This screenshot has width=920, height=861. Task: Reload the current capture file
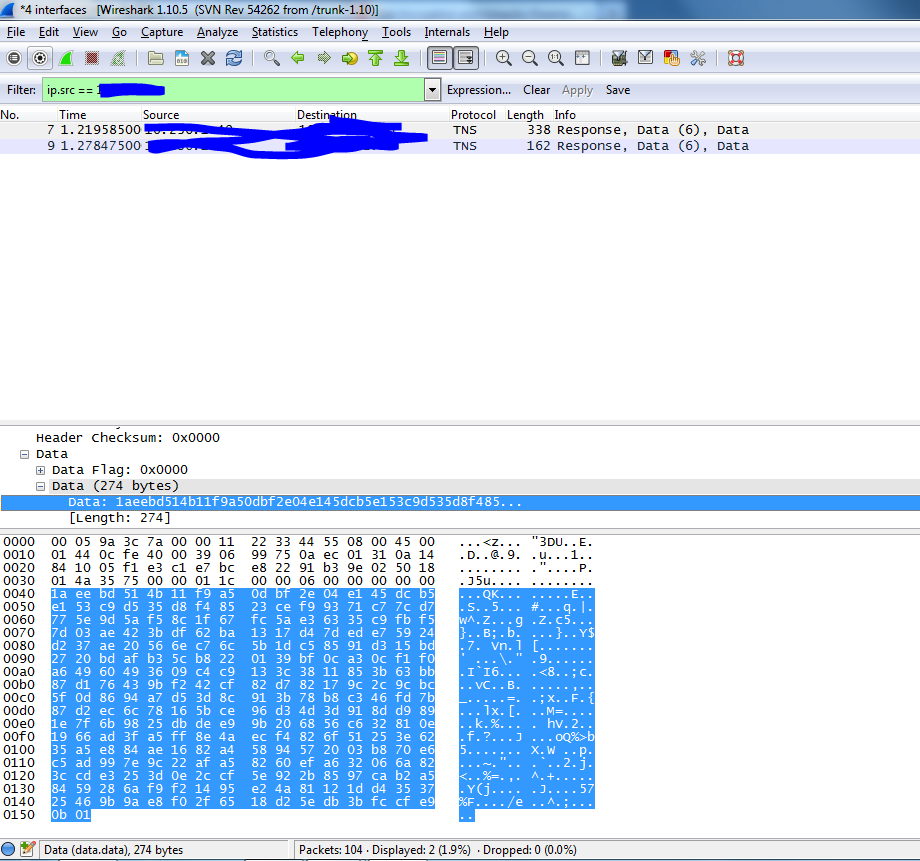tap(234, 58)
